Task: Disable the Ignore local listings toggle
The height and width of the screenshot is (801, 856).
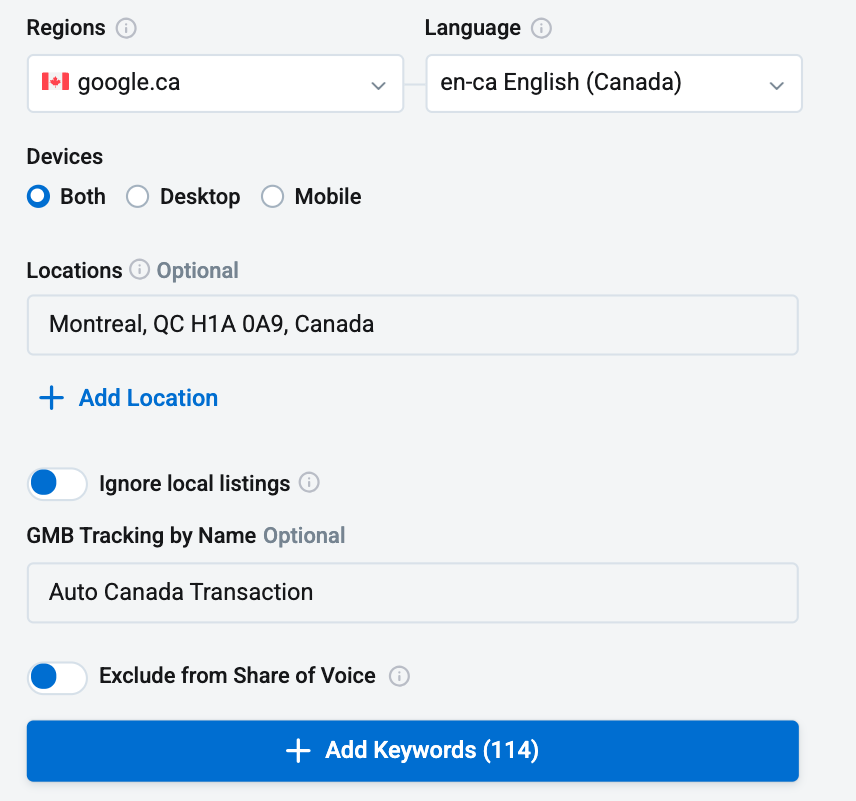Action: [57, 483]
